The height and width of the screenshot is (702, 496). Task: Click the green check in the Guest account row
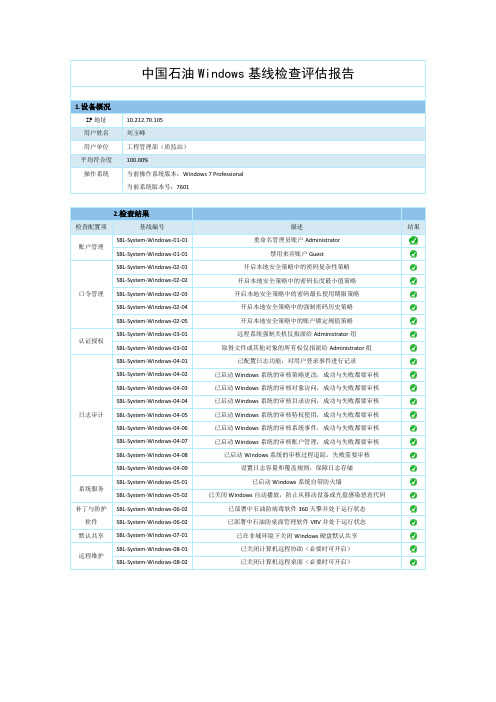pyautogui.click(x=413, y=254)
